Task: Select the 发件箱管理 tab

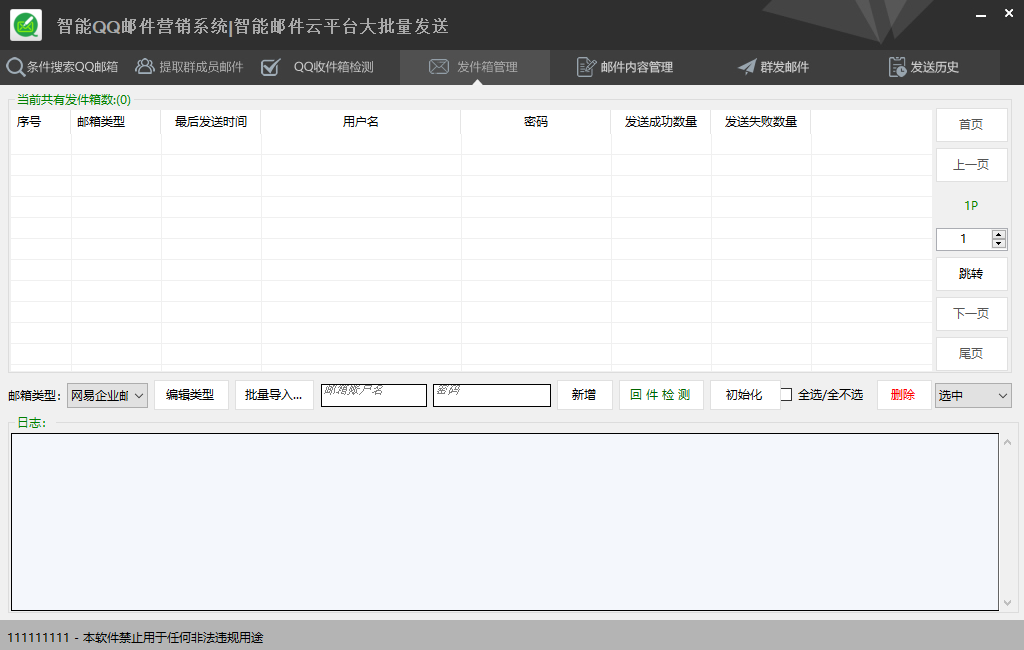Action: click(475, 67)
